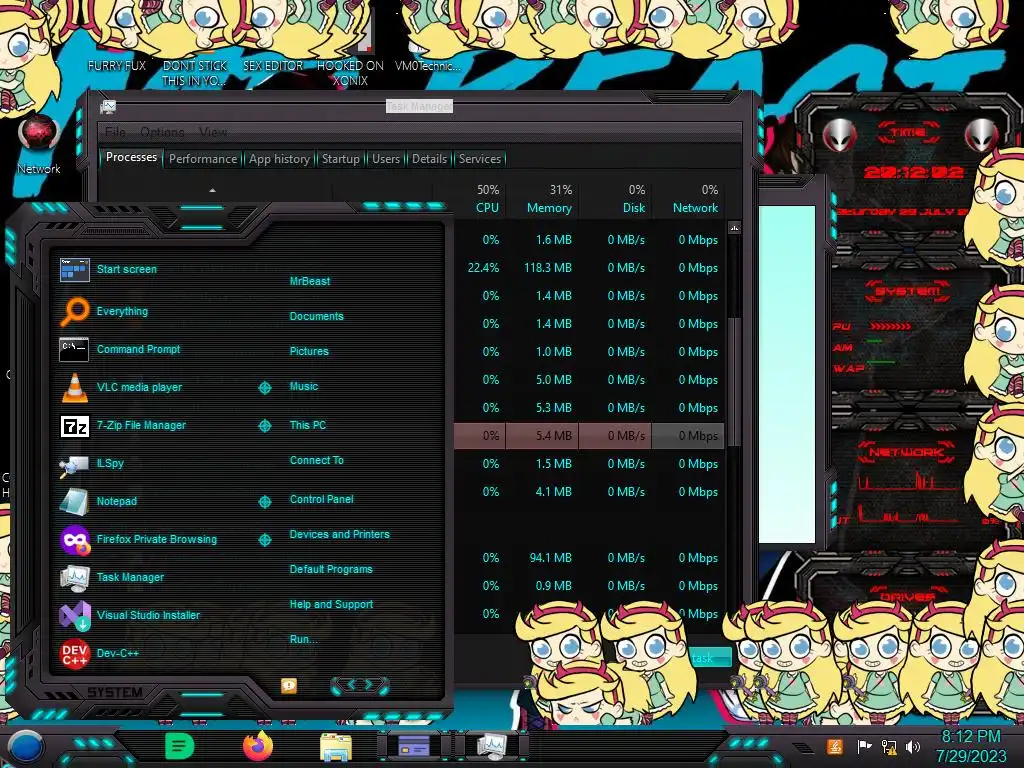The height and width of the screenshot is (768, 1024).
Task: Open Command Prompt from start menu
Action: click(x=74, y=349)
